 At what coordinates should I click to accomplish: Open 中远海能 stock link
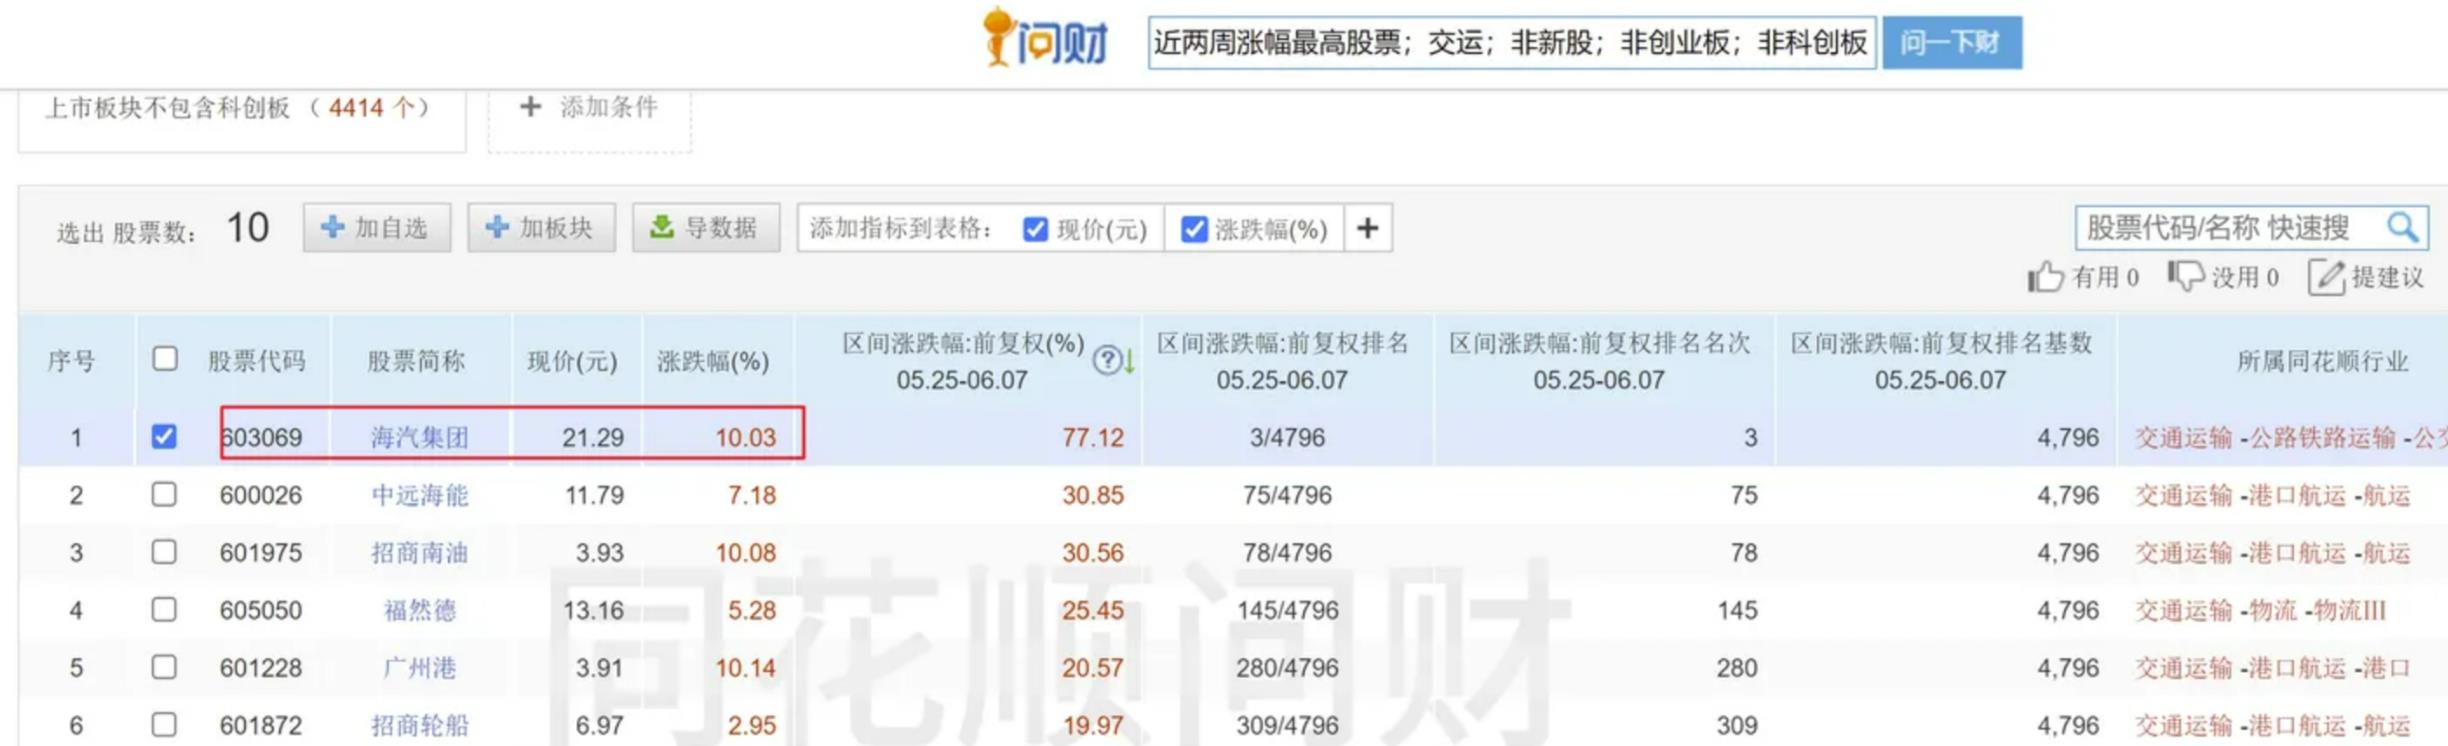click(419, 495)
